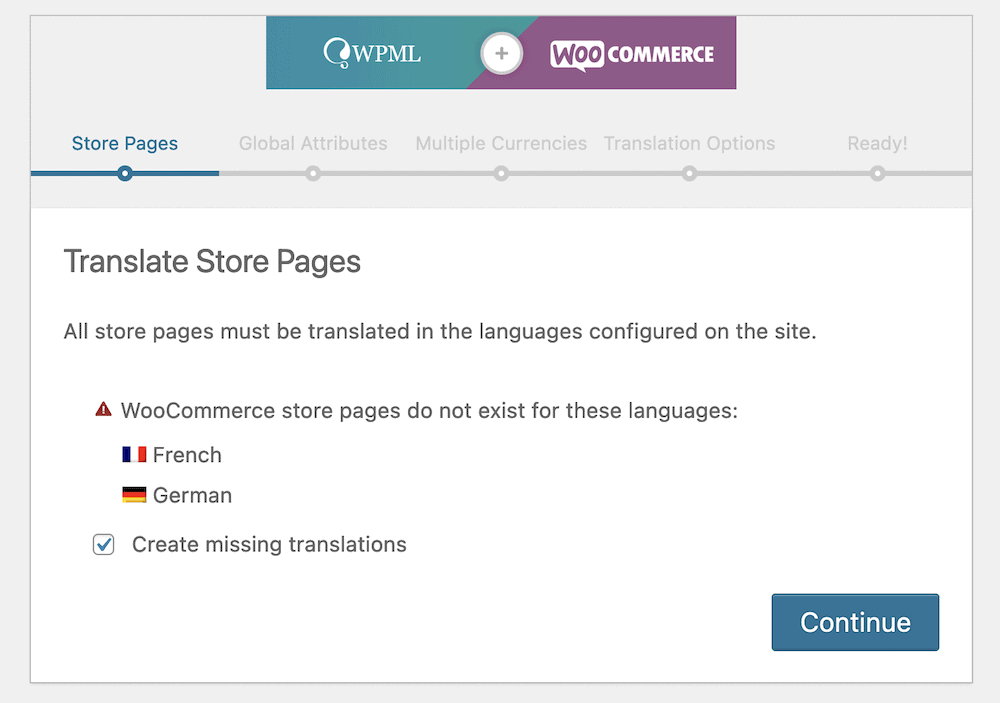
Task: Click the WooCommerce logo in banner
Action: (x=632, y=54)
